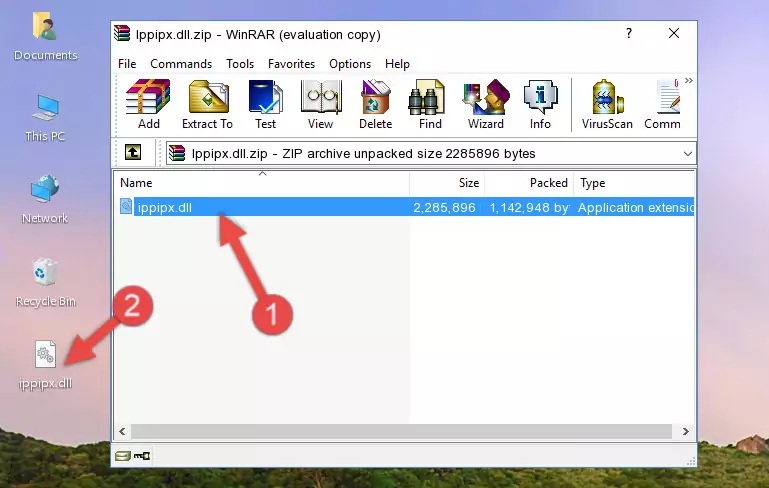Open the Options menu
Screen dimensions: 769x488
pos(350,64)
